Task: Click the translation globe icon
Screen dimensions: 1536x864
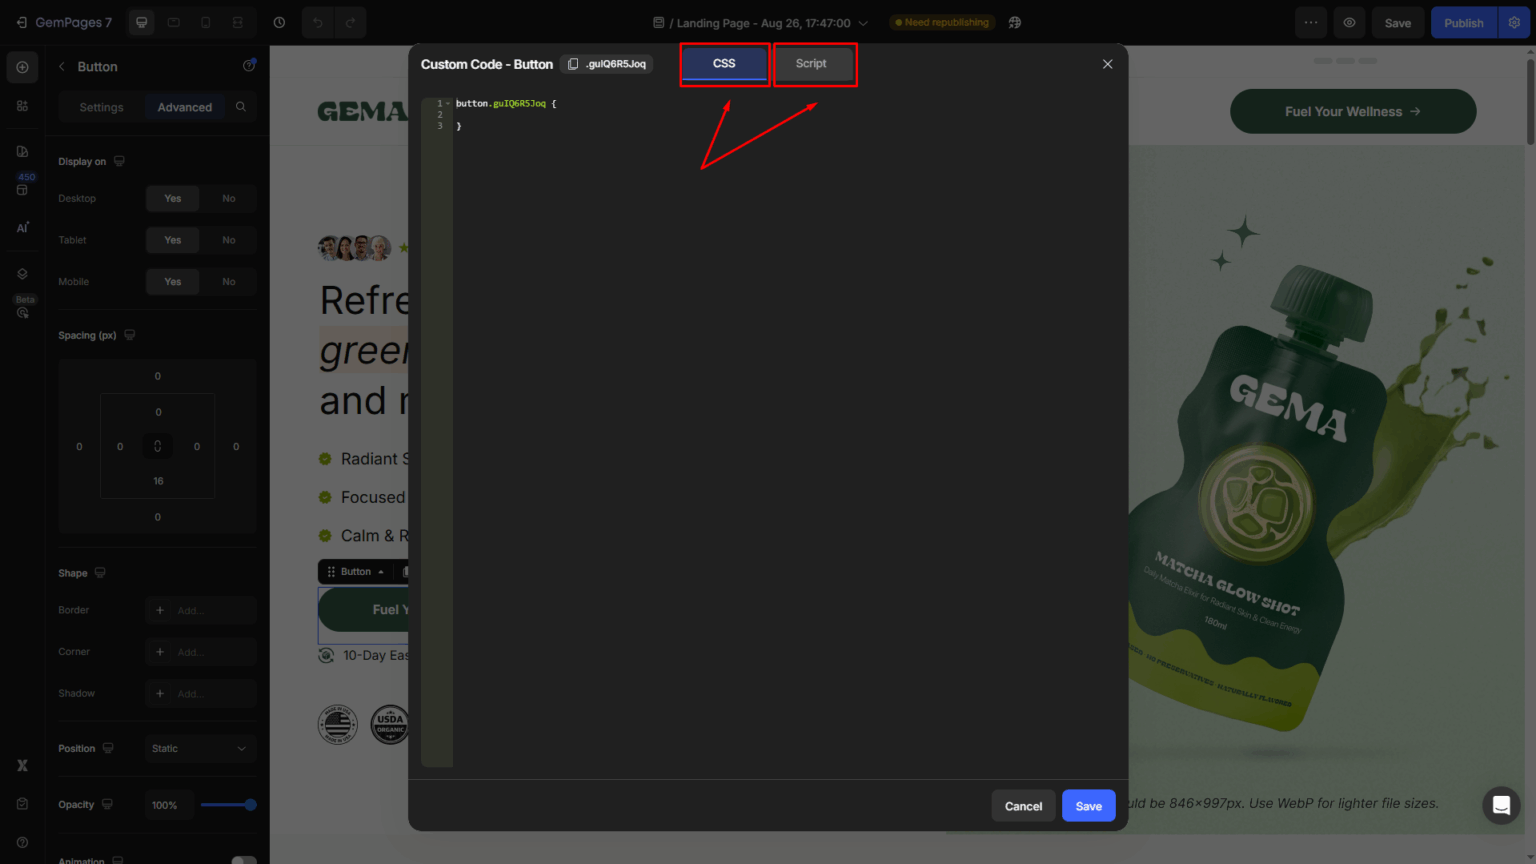Action: [1015, 22]
